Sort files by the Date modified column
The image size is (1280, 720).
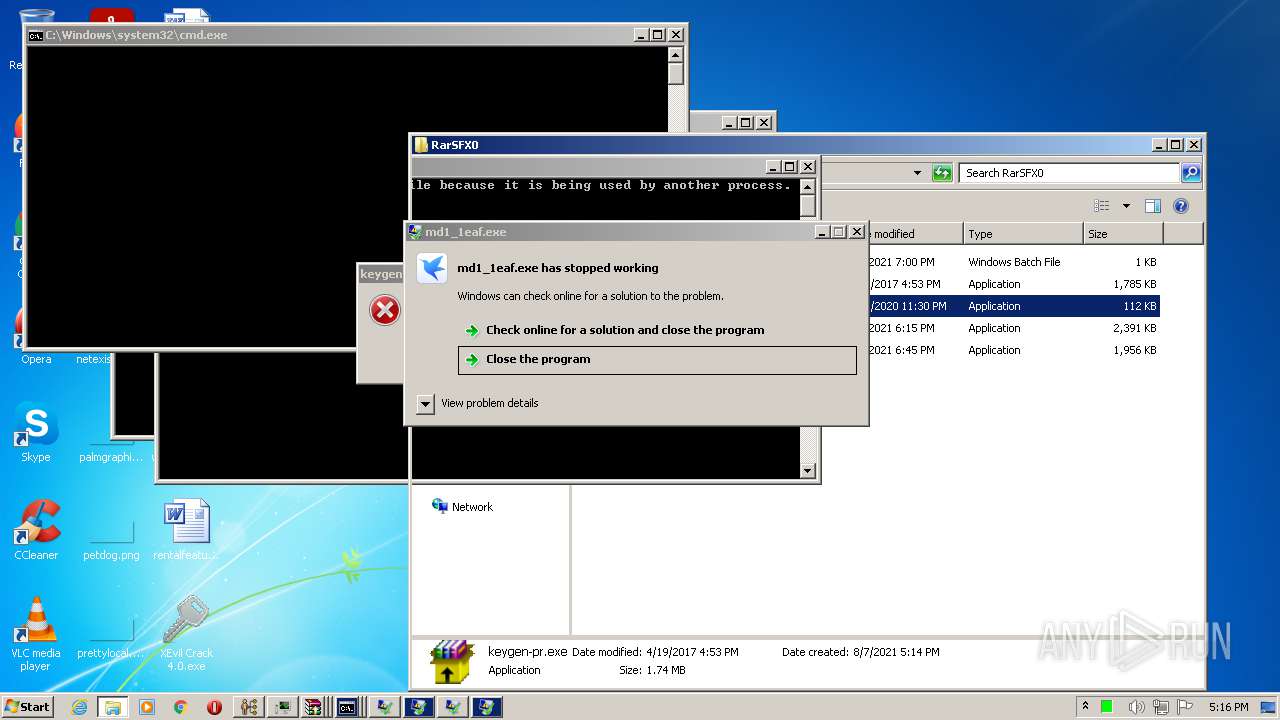pyautogui.click(x=915, y=234)
